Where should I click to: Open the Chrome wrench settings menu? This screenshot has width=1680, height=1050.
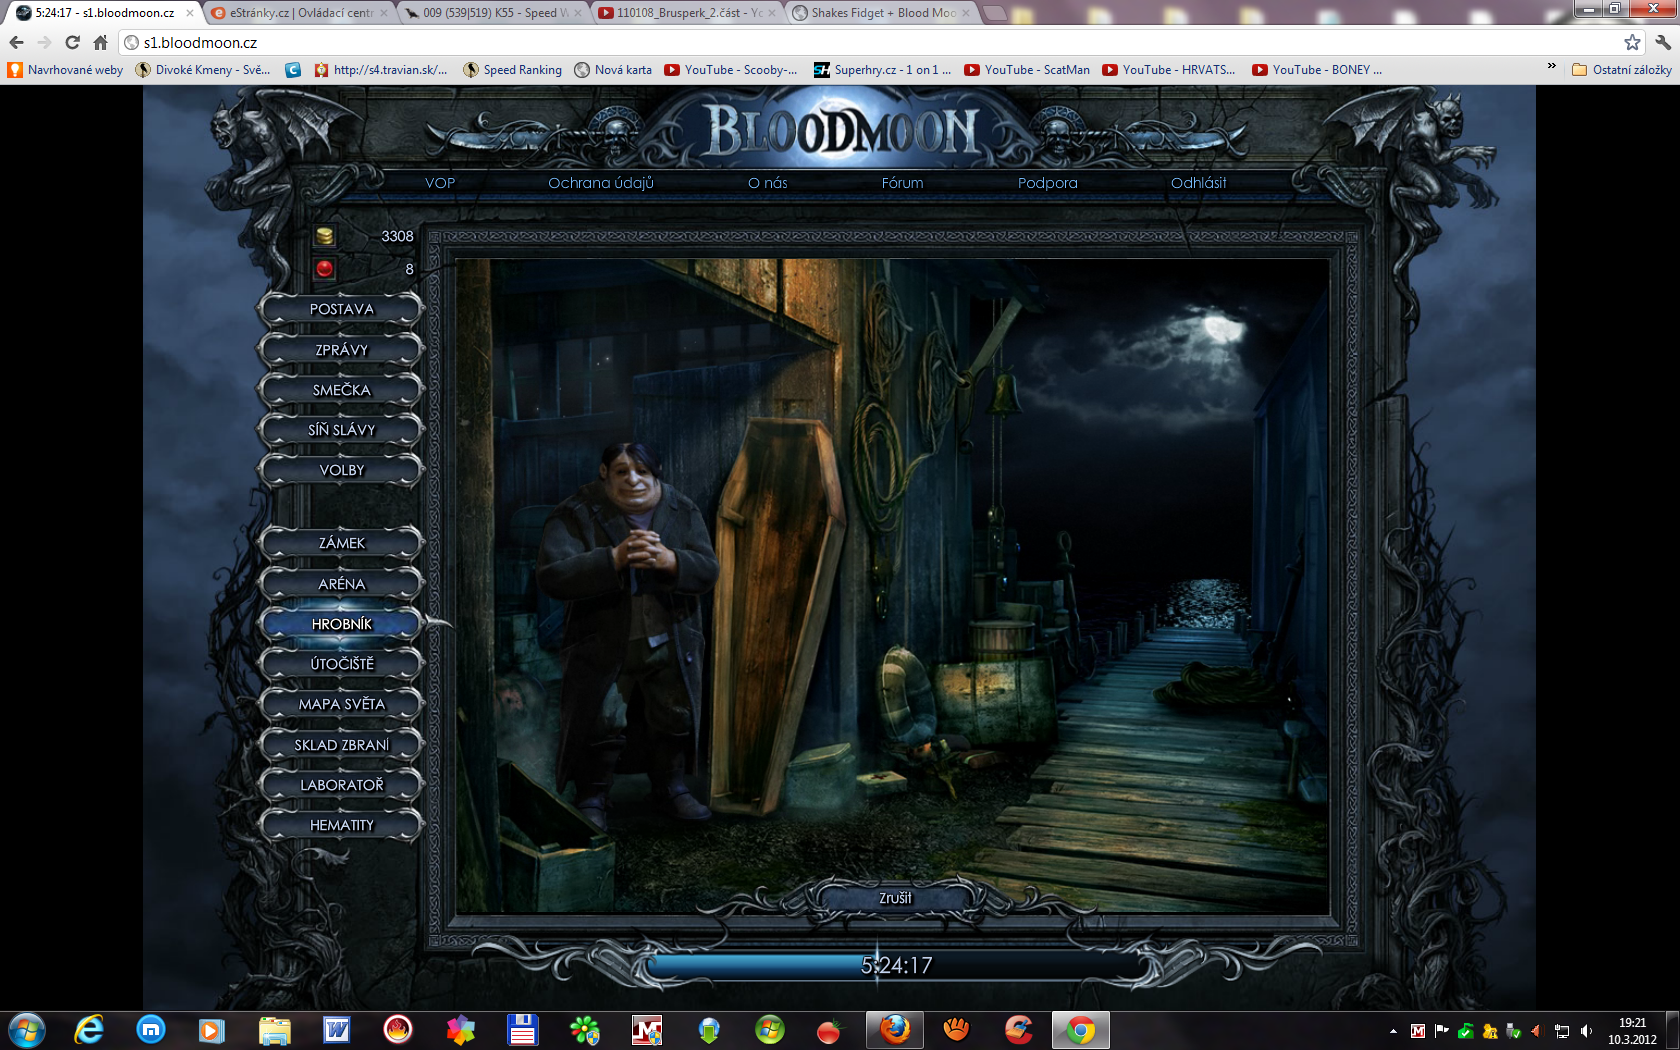coord(1663,42)
